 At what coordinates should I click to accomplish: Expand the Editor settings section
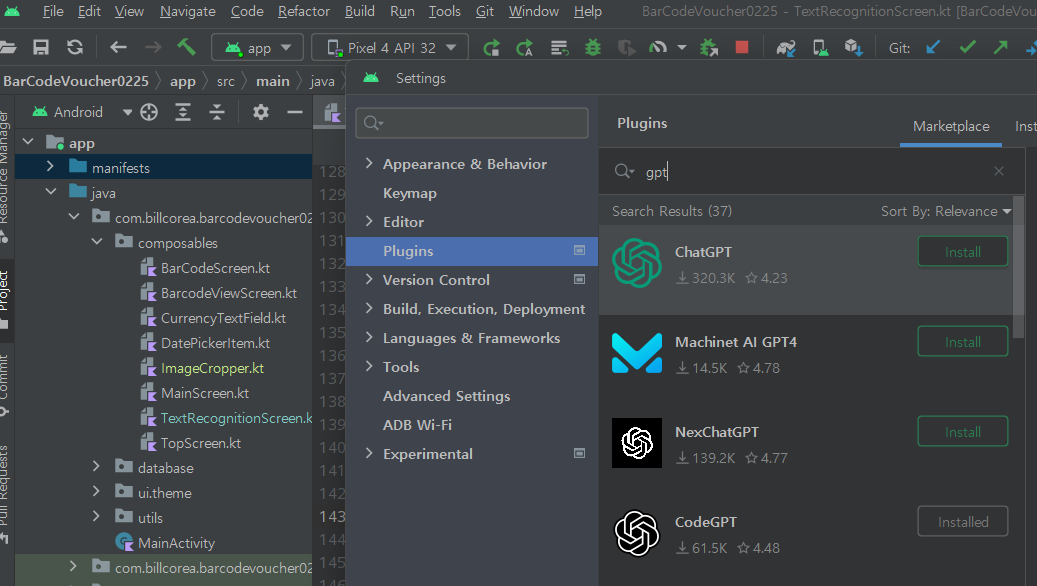pyautogui.click(x=369, y=222)
